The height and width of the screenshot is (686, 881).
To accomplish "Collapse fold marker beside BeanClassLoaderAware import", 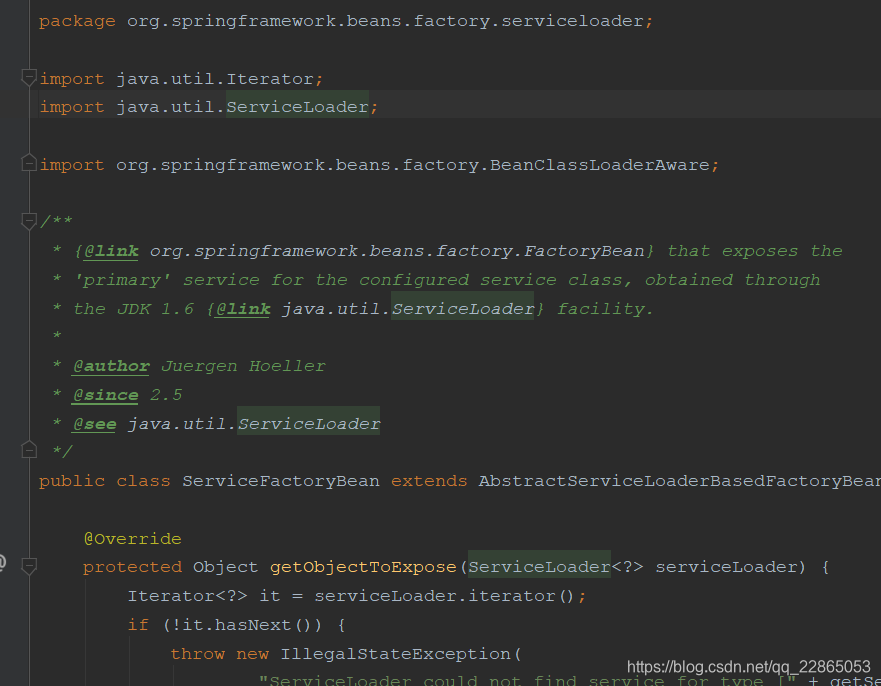I will click(x=29, y=163).
